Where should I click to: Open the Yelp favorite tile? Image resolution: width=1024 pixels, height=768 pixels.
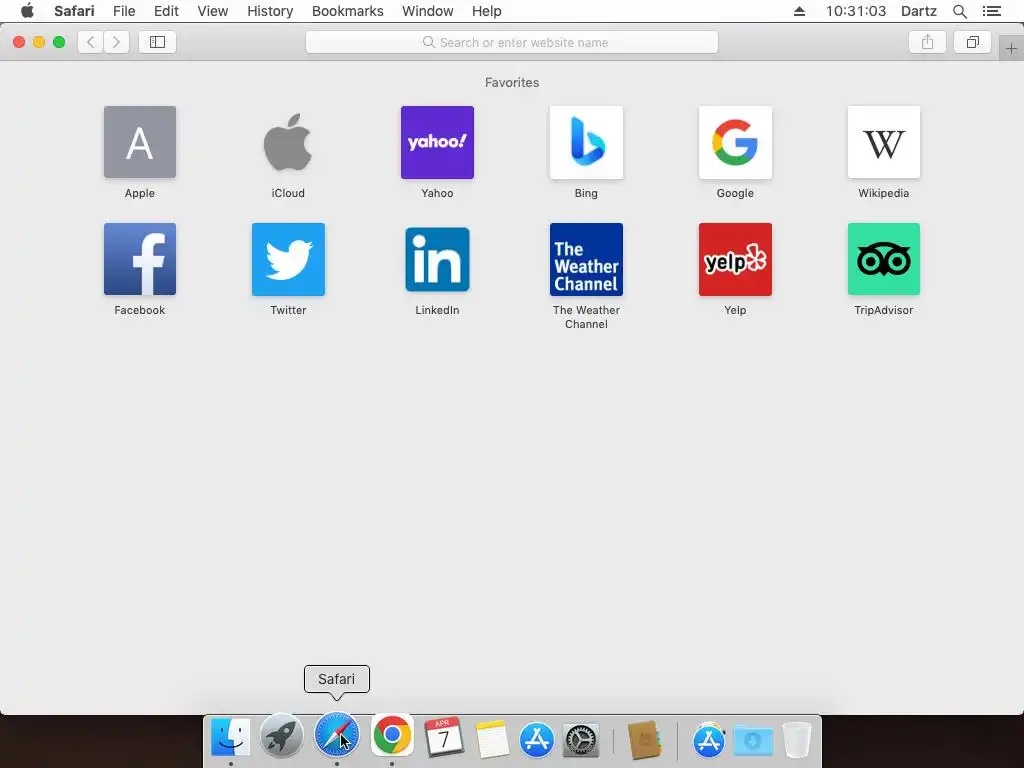click(735, 259)
